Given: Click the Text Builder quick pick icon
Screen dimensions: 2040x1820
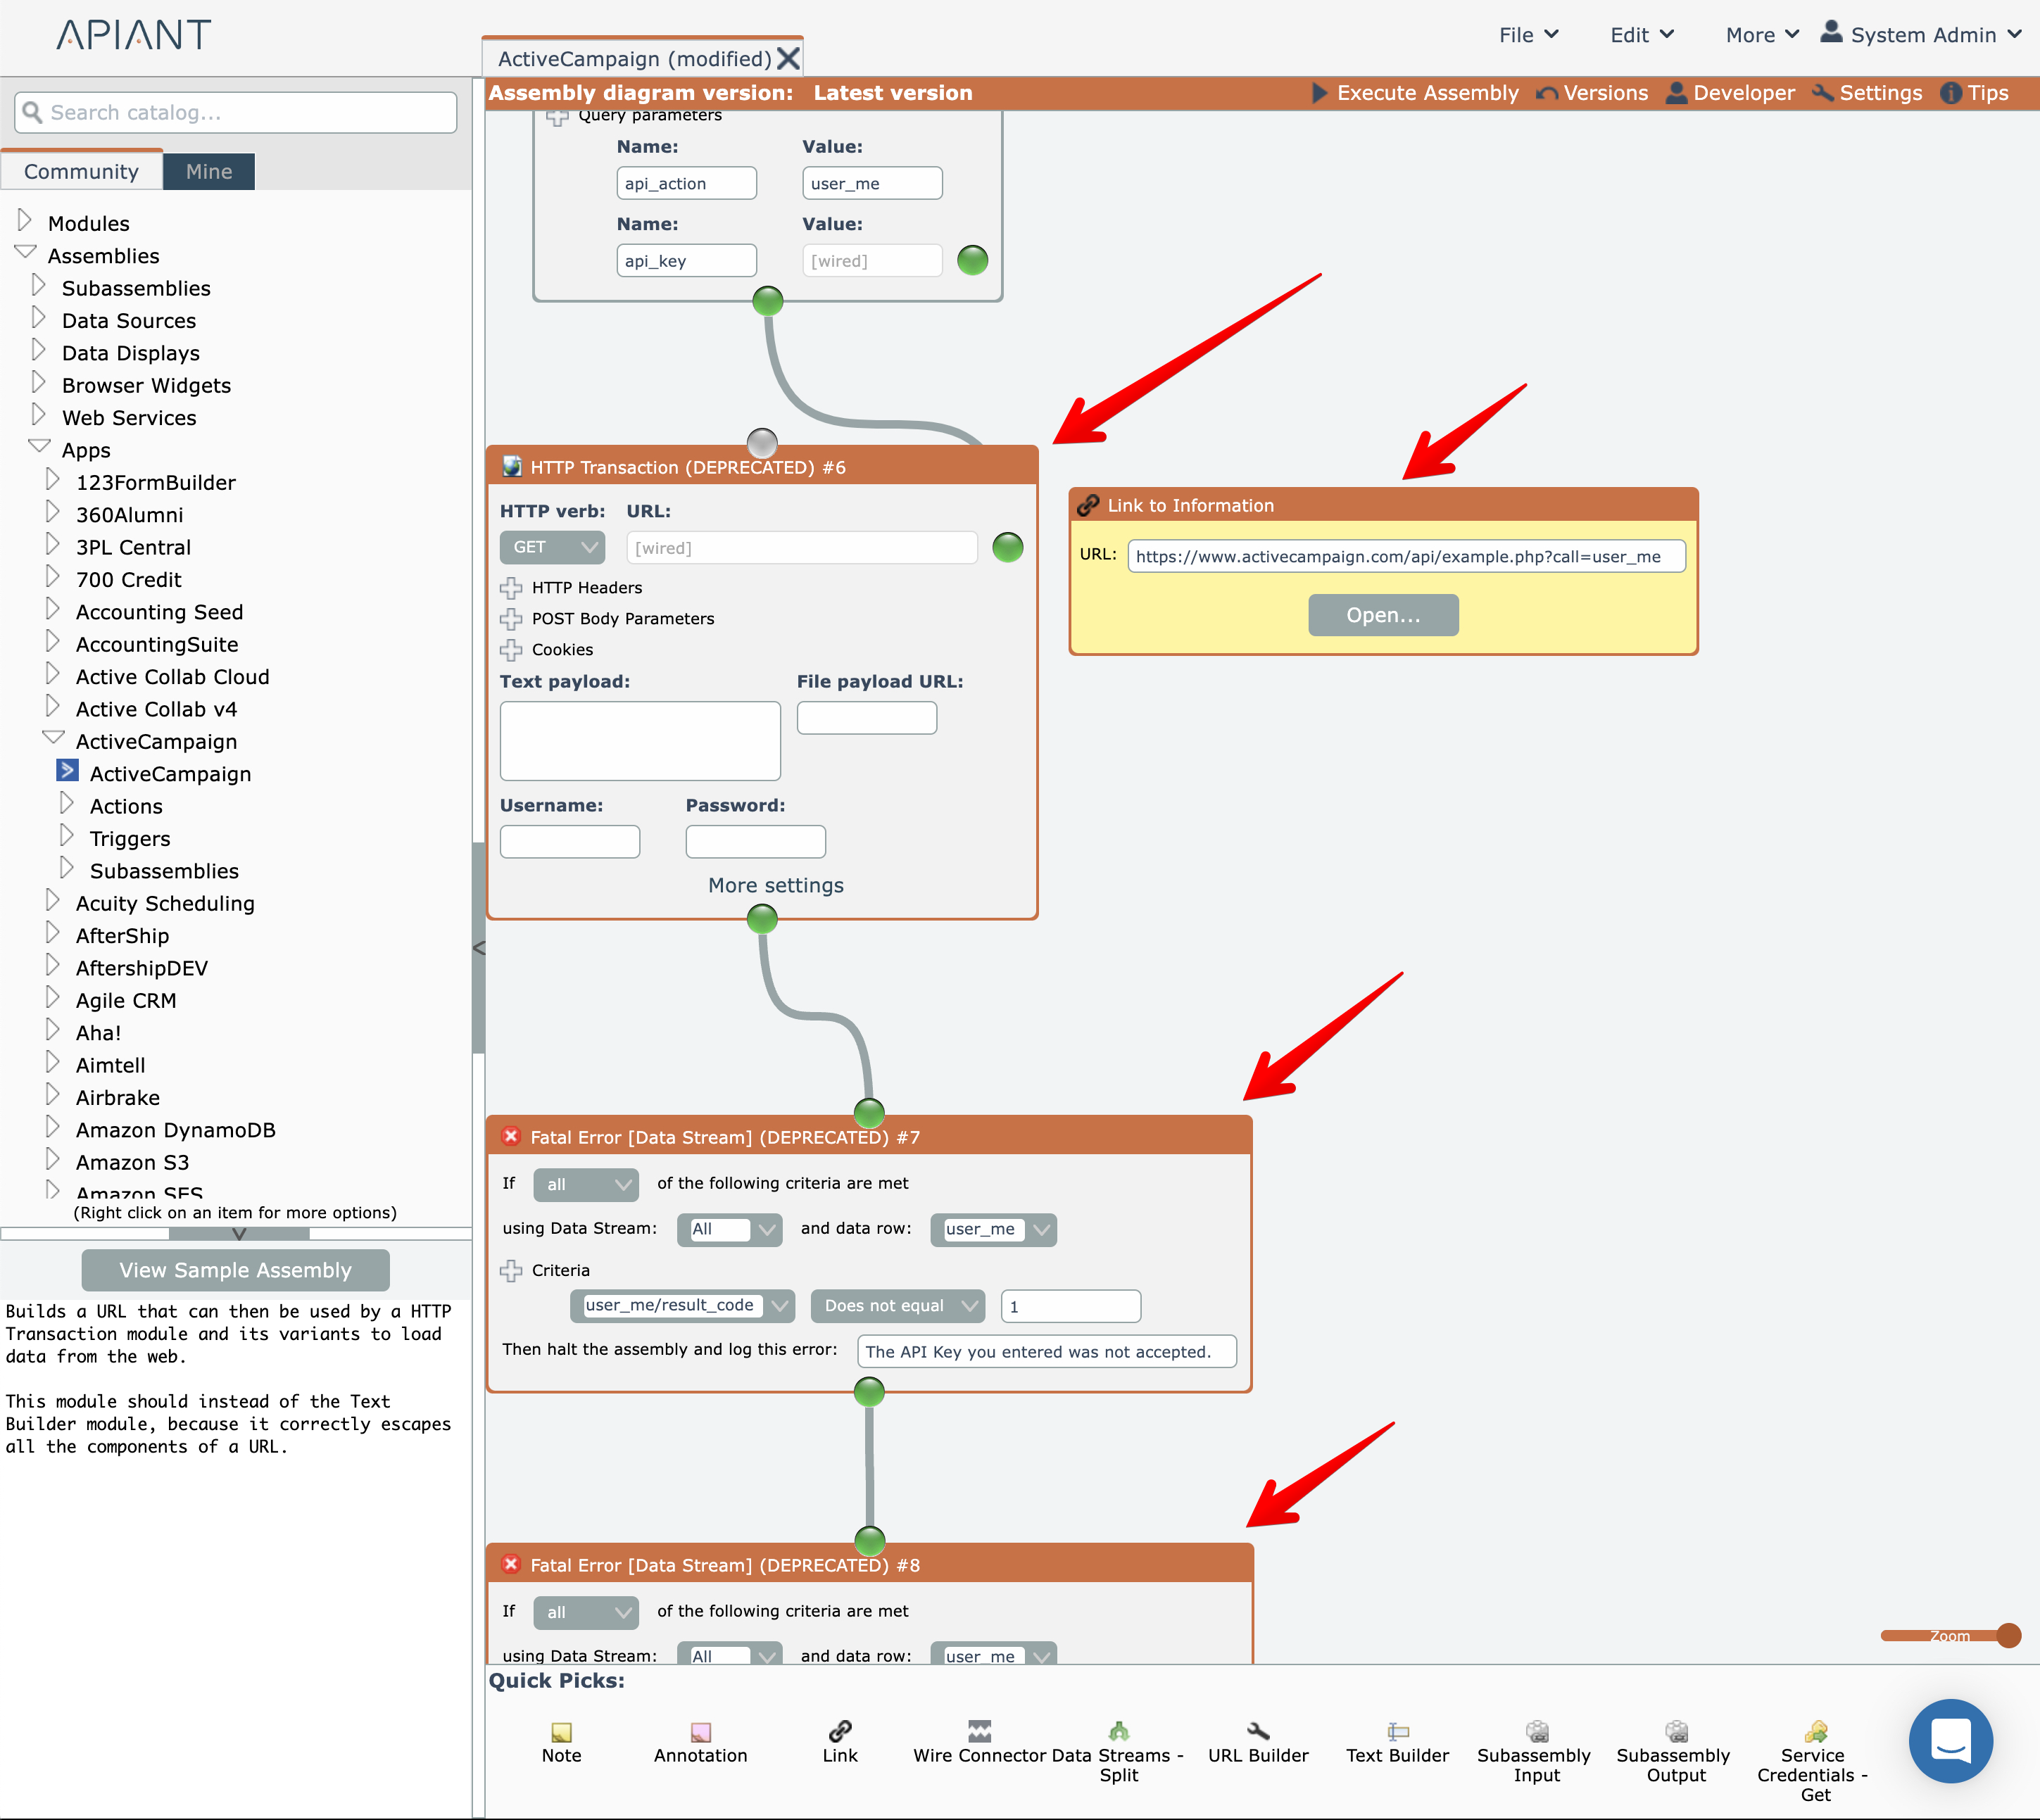Looking at the screenshot, I should [1397, 1732].
